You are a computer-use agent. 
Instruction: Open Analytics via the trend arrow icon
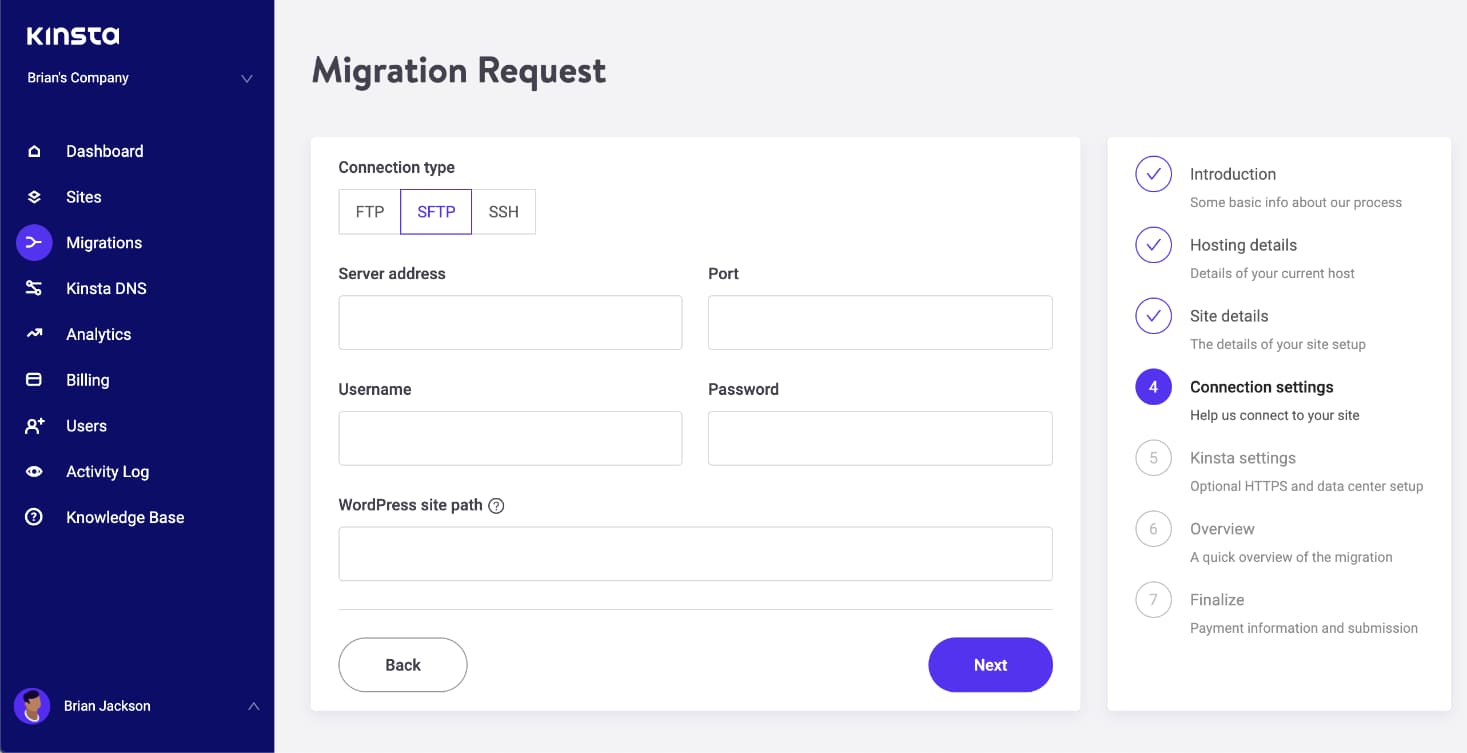[34, 334]
